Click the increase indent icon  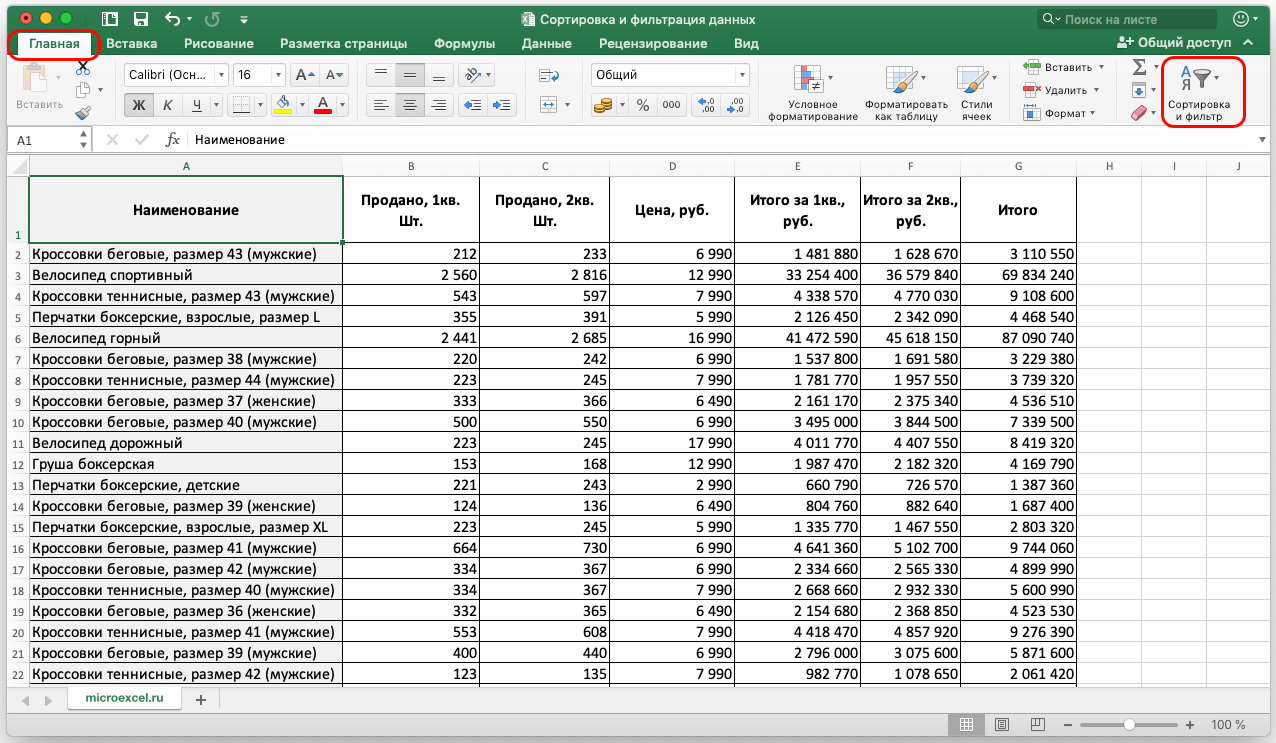(x=502, y=105)
